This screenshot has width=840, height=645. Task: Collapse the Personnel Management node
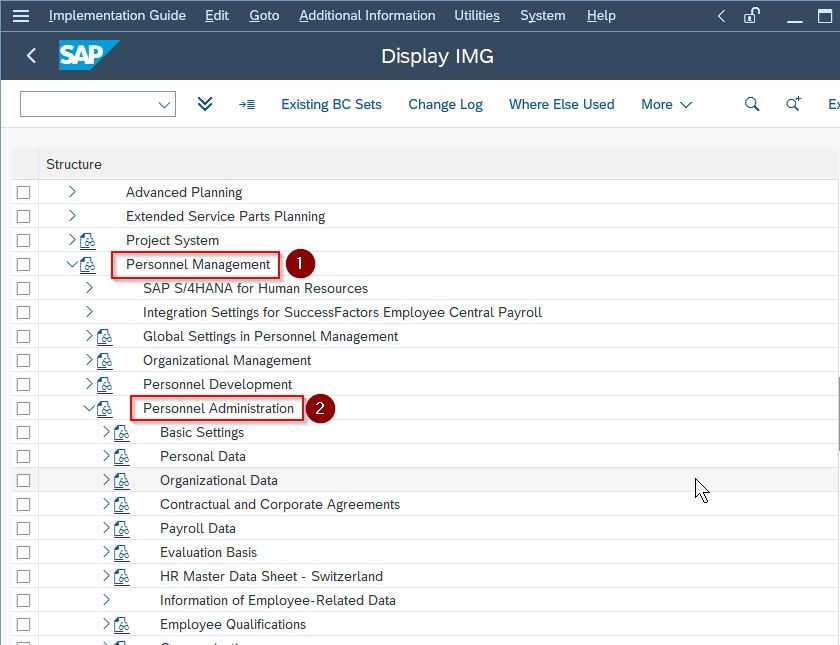coord(72,264)
